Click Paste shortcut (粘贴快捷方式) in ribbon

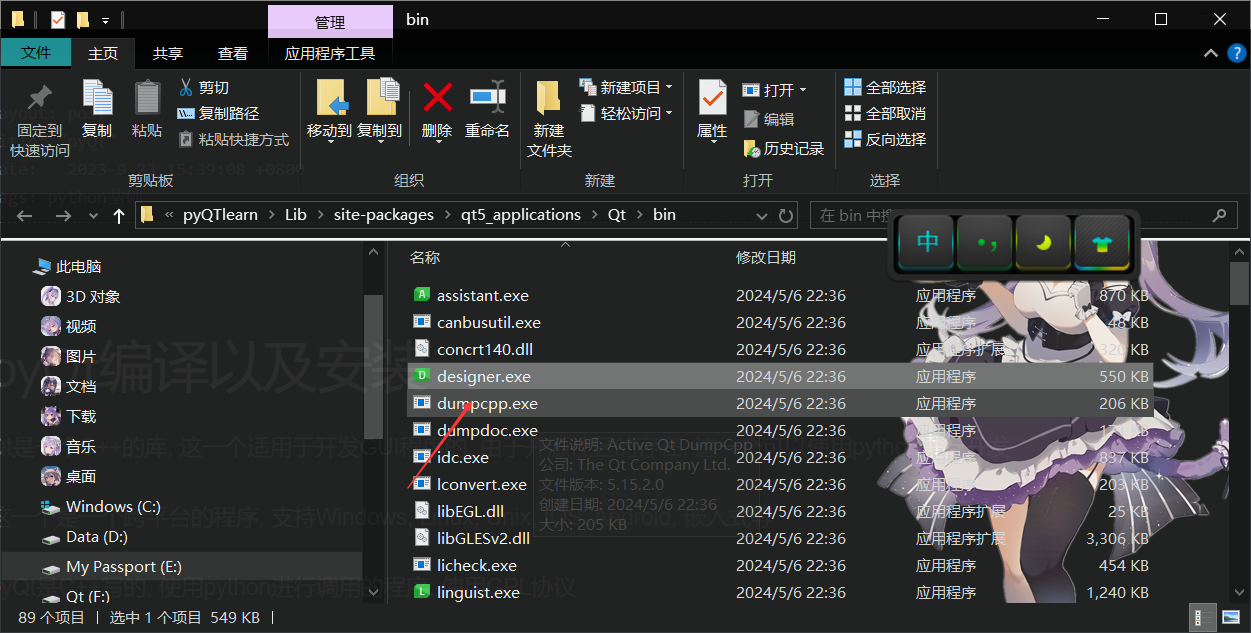point(234,139)
